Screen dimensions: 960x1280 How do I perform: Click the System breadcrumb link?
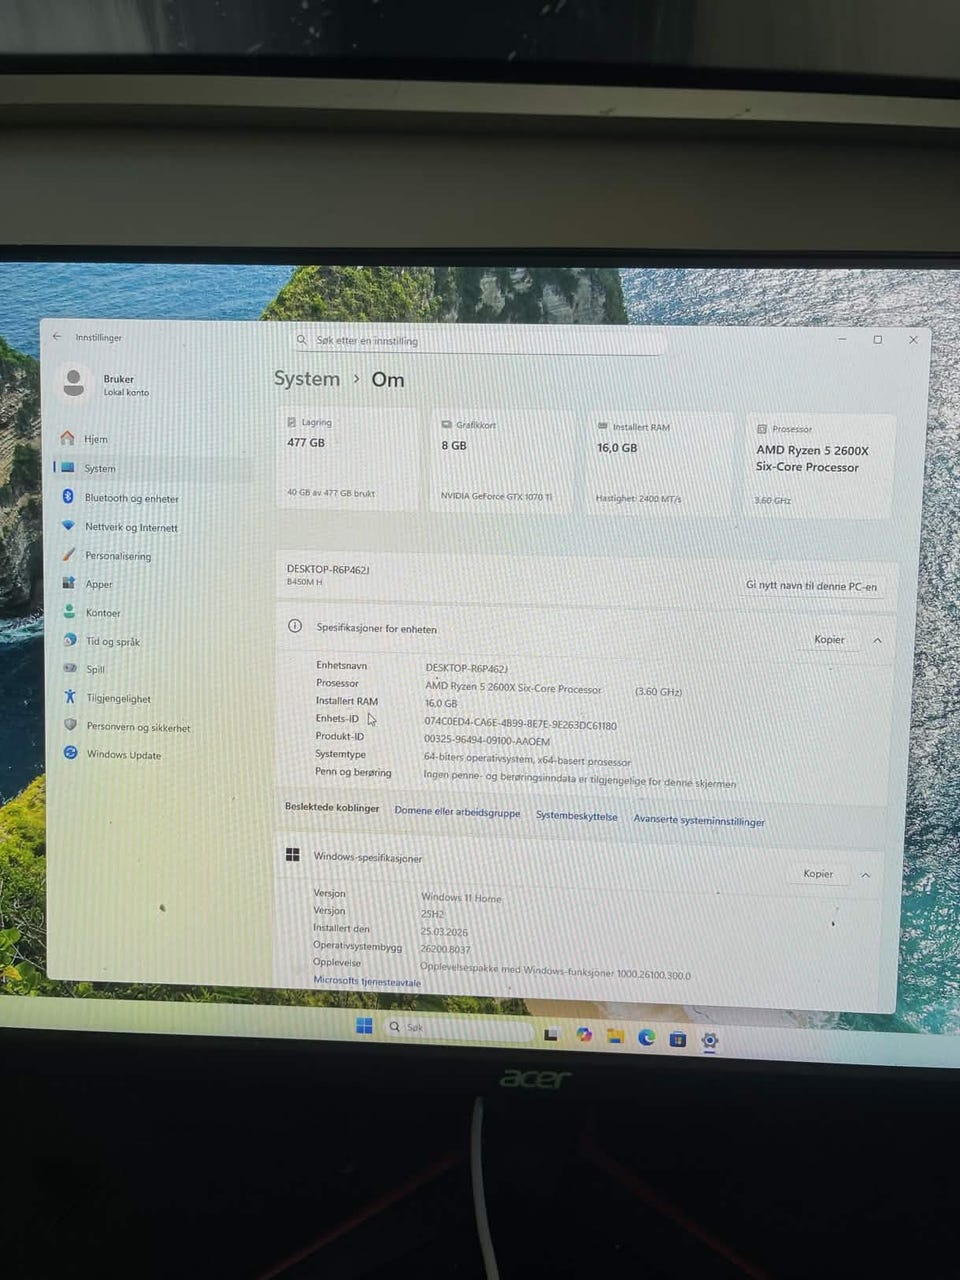[307, 379]
